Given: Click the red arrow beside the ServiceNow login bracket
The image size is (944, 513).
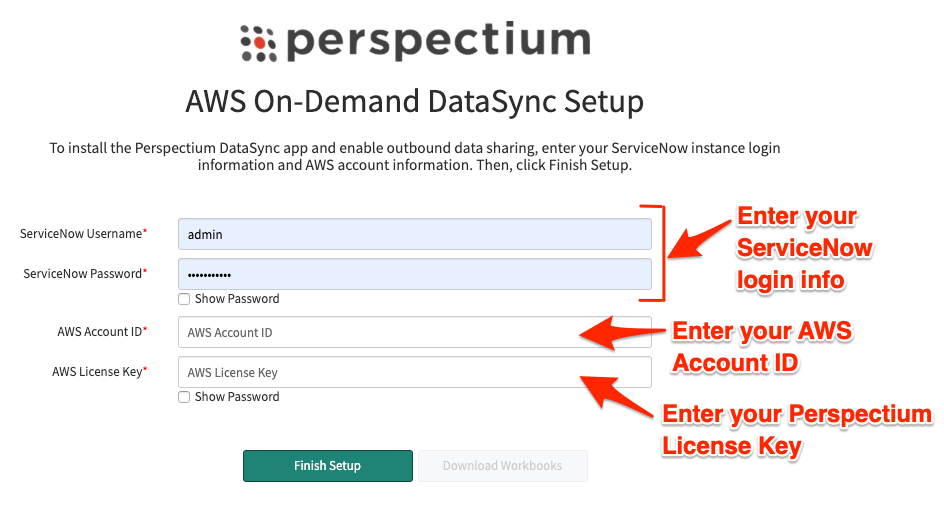Looking at the screenshot, I should pyautogui.click(x=700, y=239).
